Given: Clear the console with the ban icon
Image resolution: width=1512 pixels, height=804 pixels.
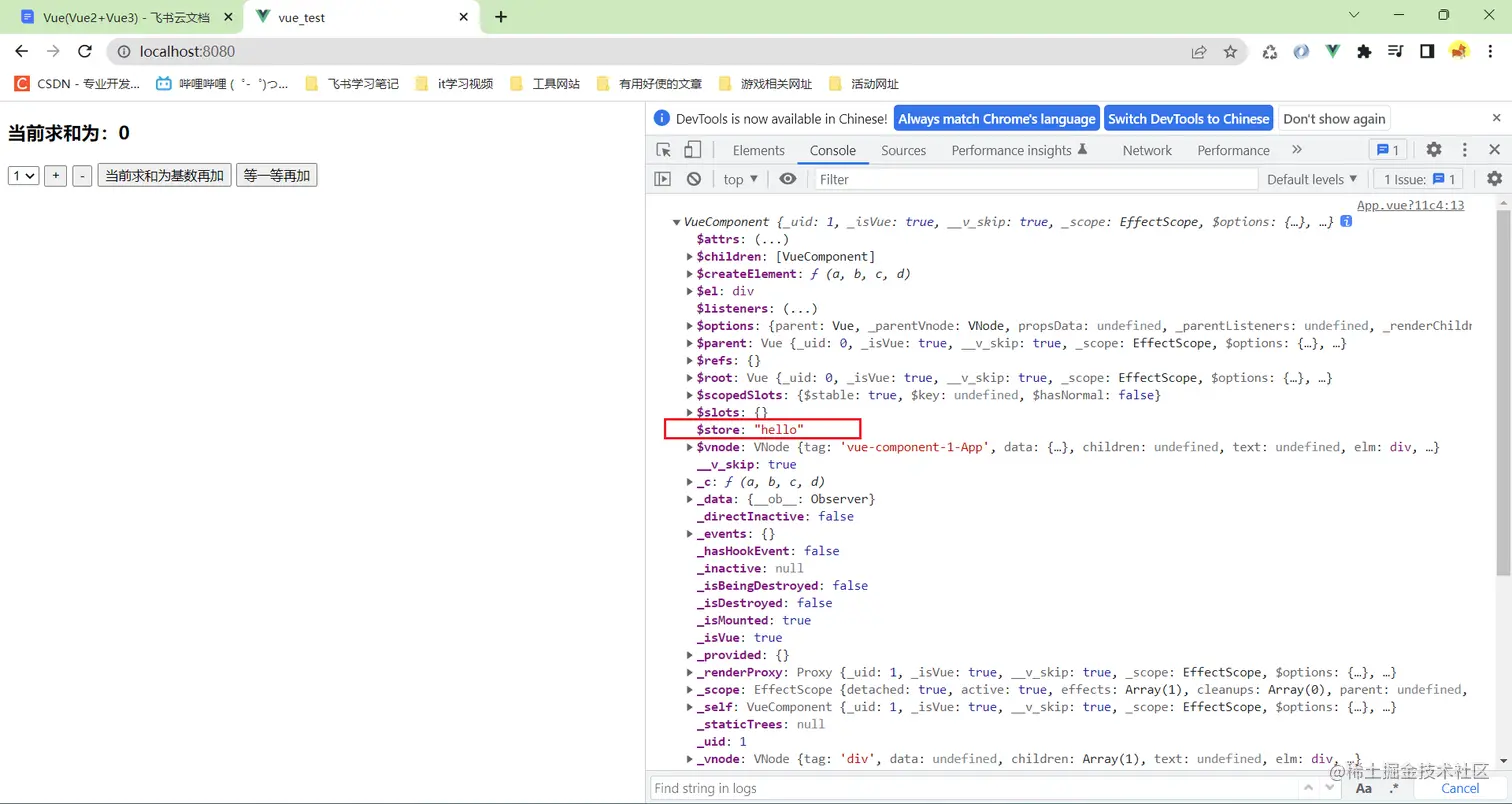Looking at the screenshot, I should [694, 179].
